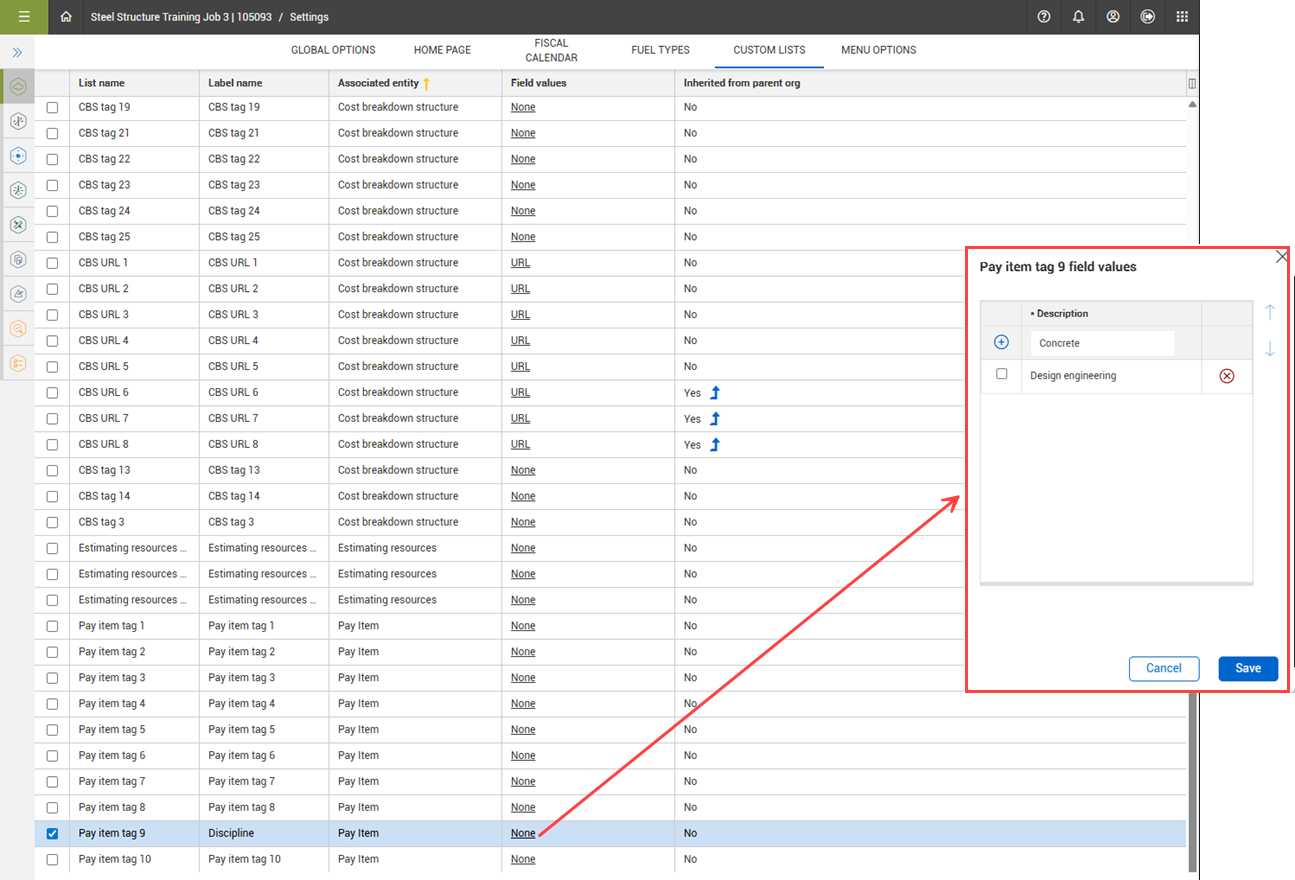
Task: Click the inherited arrow for CBS URL 6
Action: coord(715,393)
